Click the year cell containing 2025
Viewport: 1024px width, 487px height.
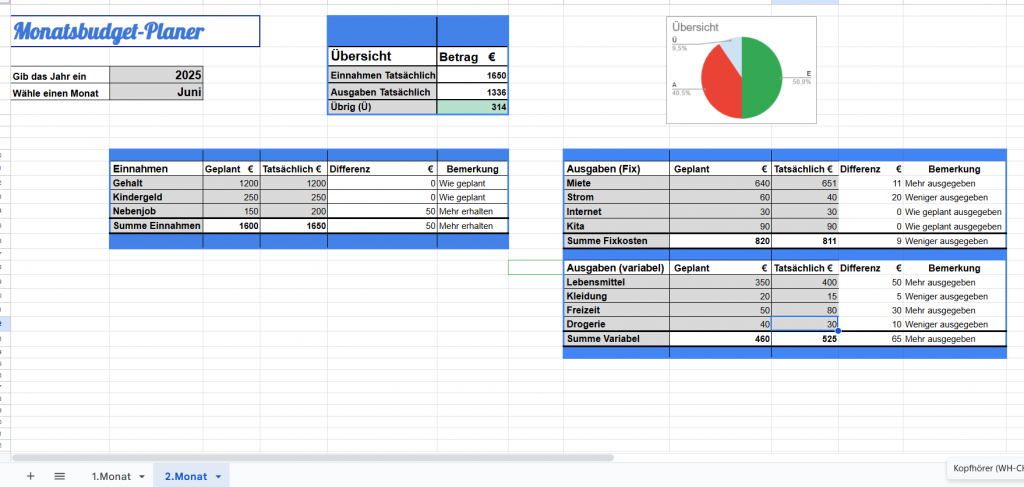(x=156, y=75)
